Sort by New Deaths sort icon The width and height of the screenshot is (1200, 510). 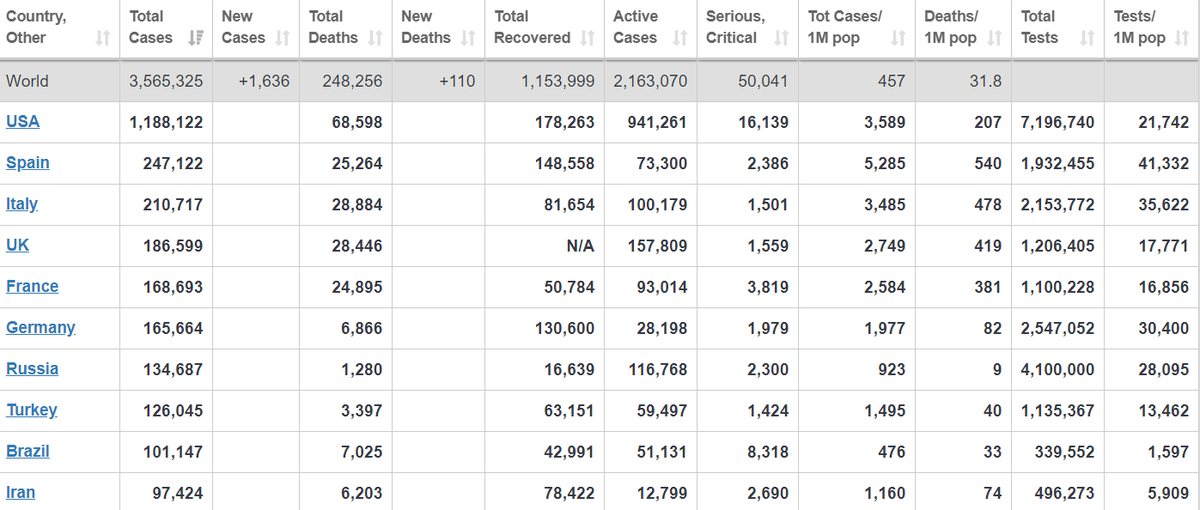[x=469, y=38]
